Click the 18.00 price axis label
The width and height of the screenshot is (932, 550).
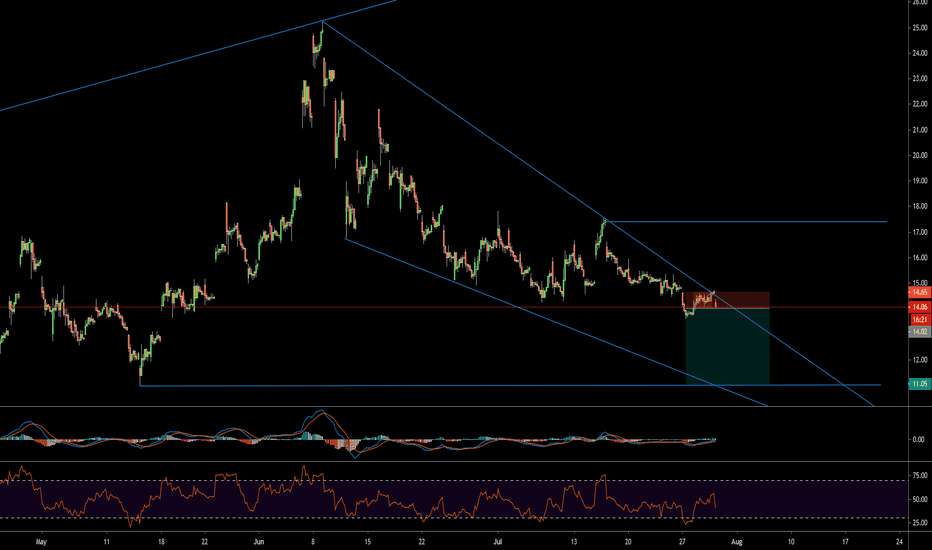920,206
